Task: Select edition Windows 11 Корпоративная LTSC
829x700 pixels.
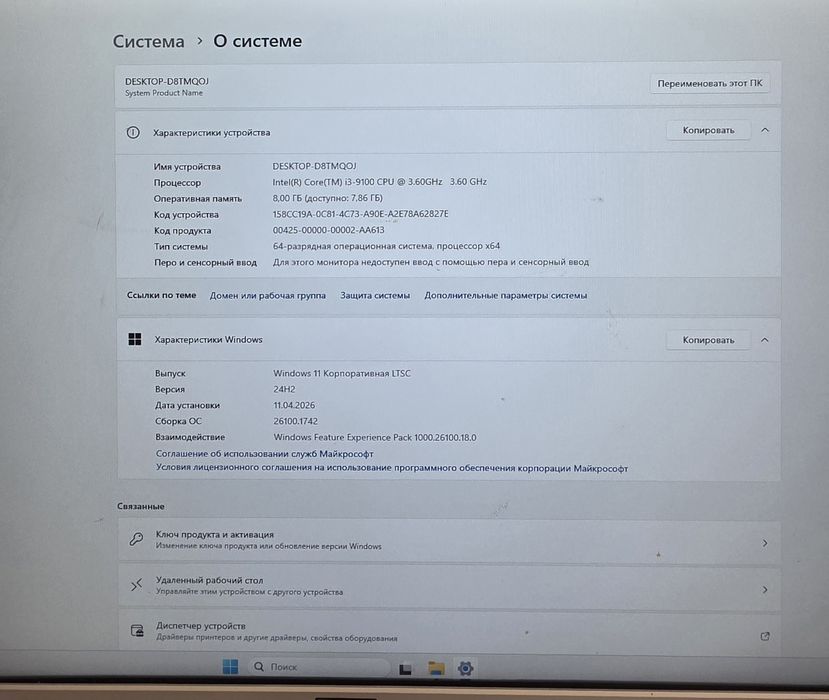Action: point(342,373)
